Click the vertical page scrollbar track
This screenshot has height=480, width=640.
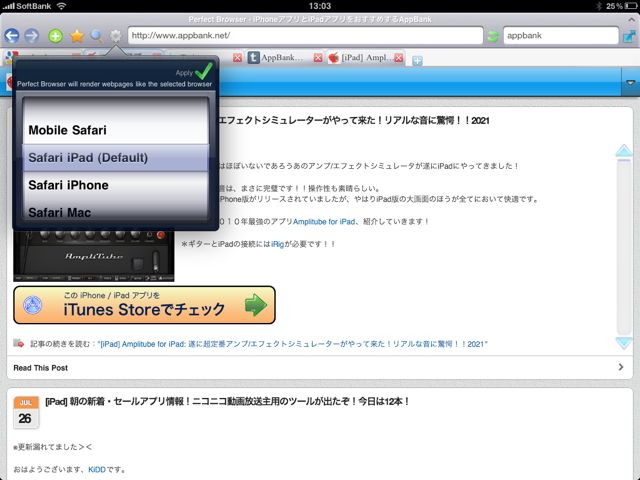click(x=624, y=247)
